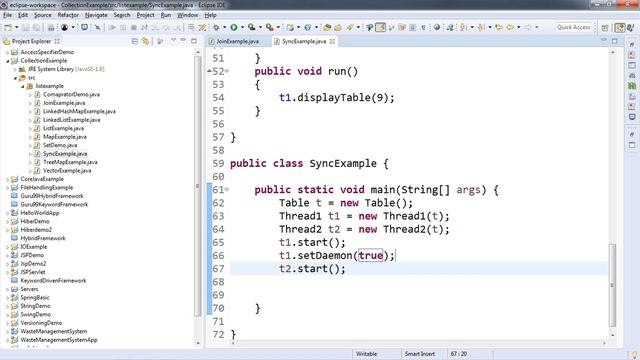The width and height of the screenshot is (640, 360).
Task: Open the Source menu
Action: click(42, 15)
